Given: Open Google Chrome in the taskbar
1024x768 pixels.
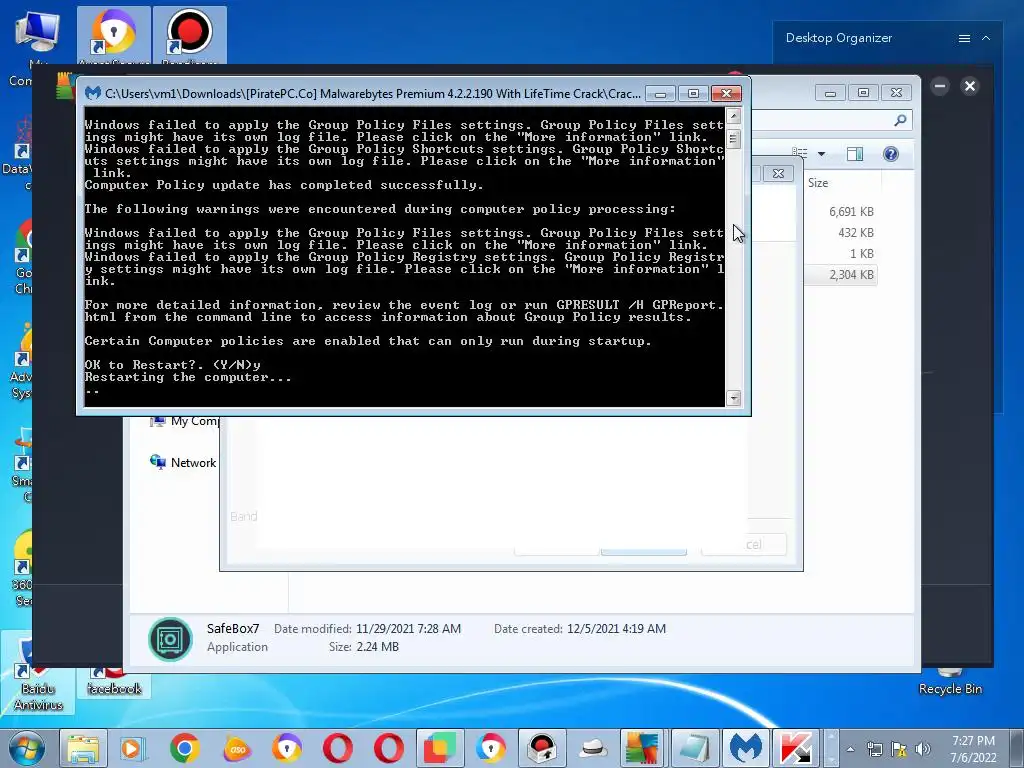Looking at the screenshot, I should (185, 748).
